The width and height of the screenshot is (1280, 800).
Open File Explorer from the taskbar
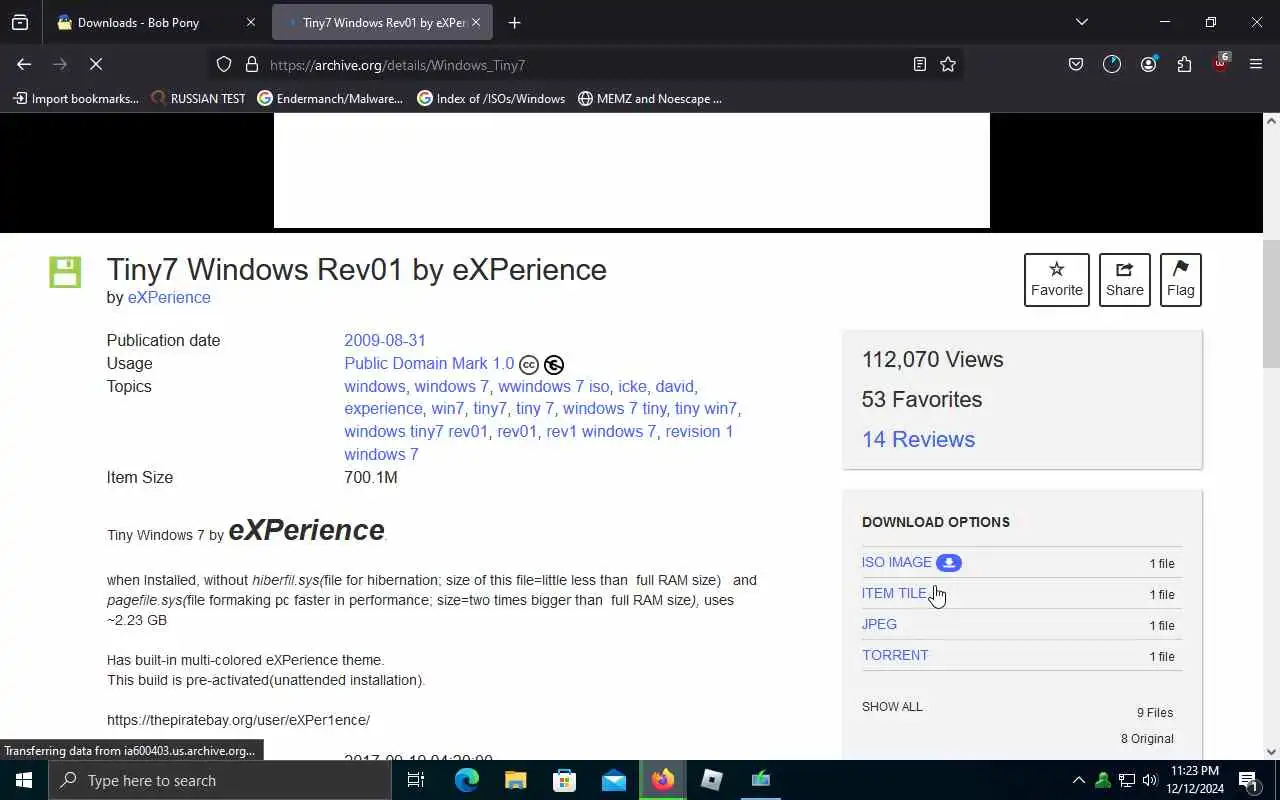516,780
